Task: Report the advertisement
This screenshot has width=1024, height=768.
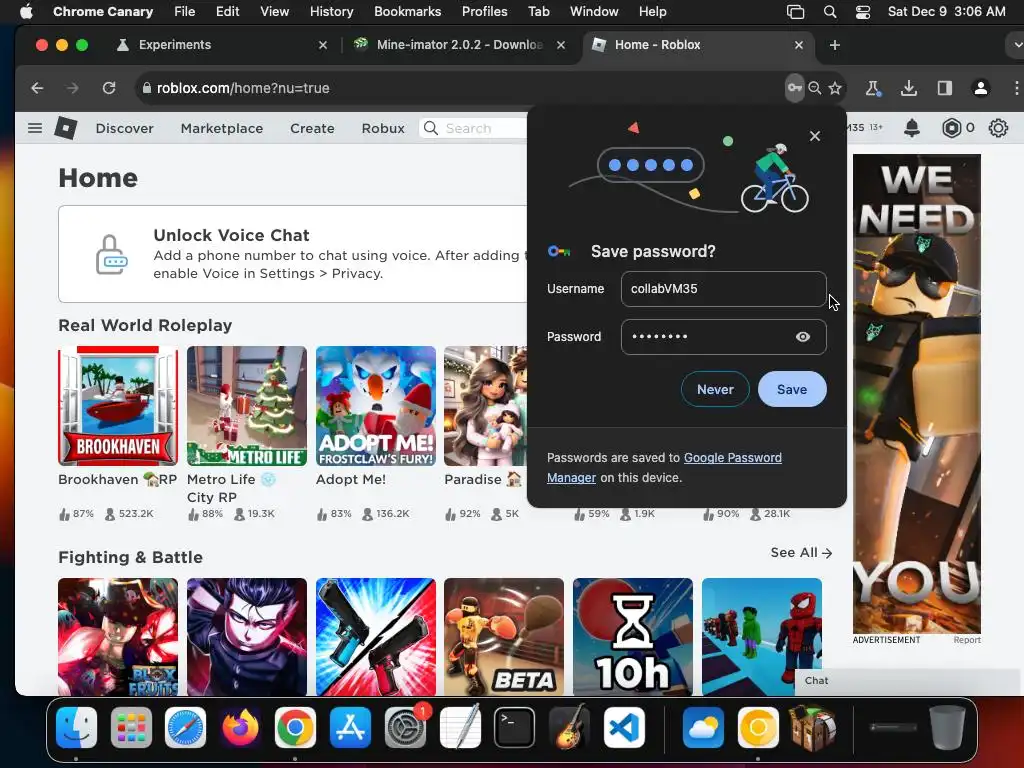Action: point(967,640)
